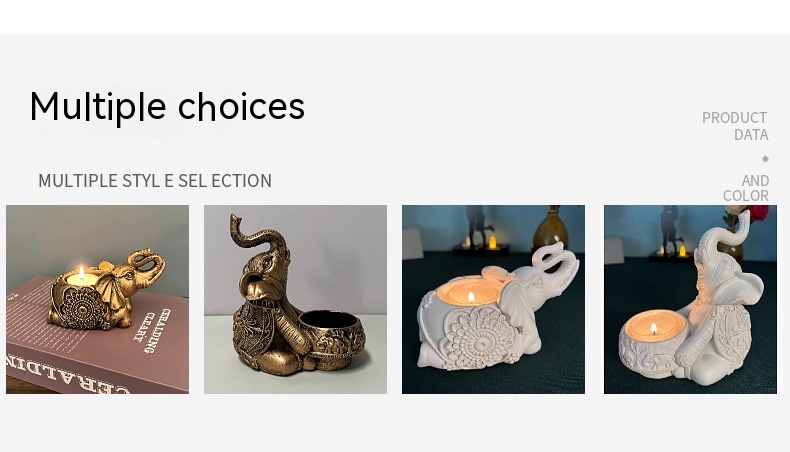Click the yellow vase behind white lying elephant

click(550, 230)
